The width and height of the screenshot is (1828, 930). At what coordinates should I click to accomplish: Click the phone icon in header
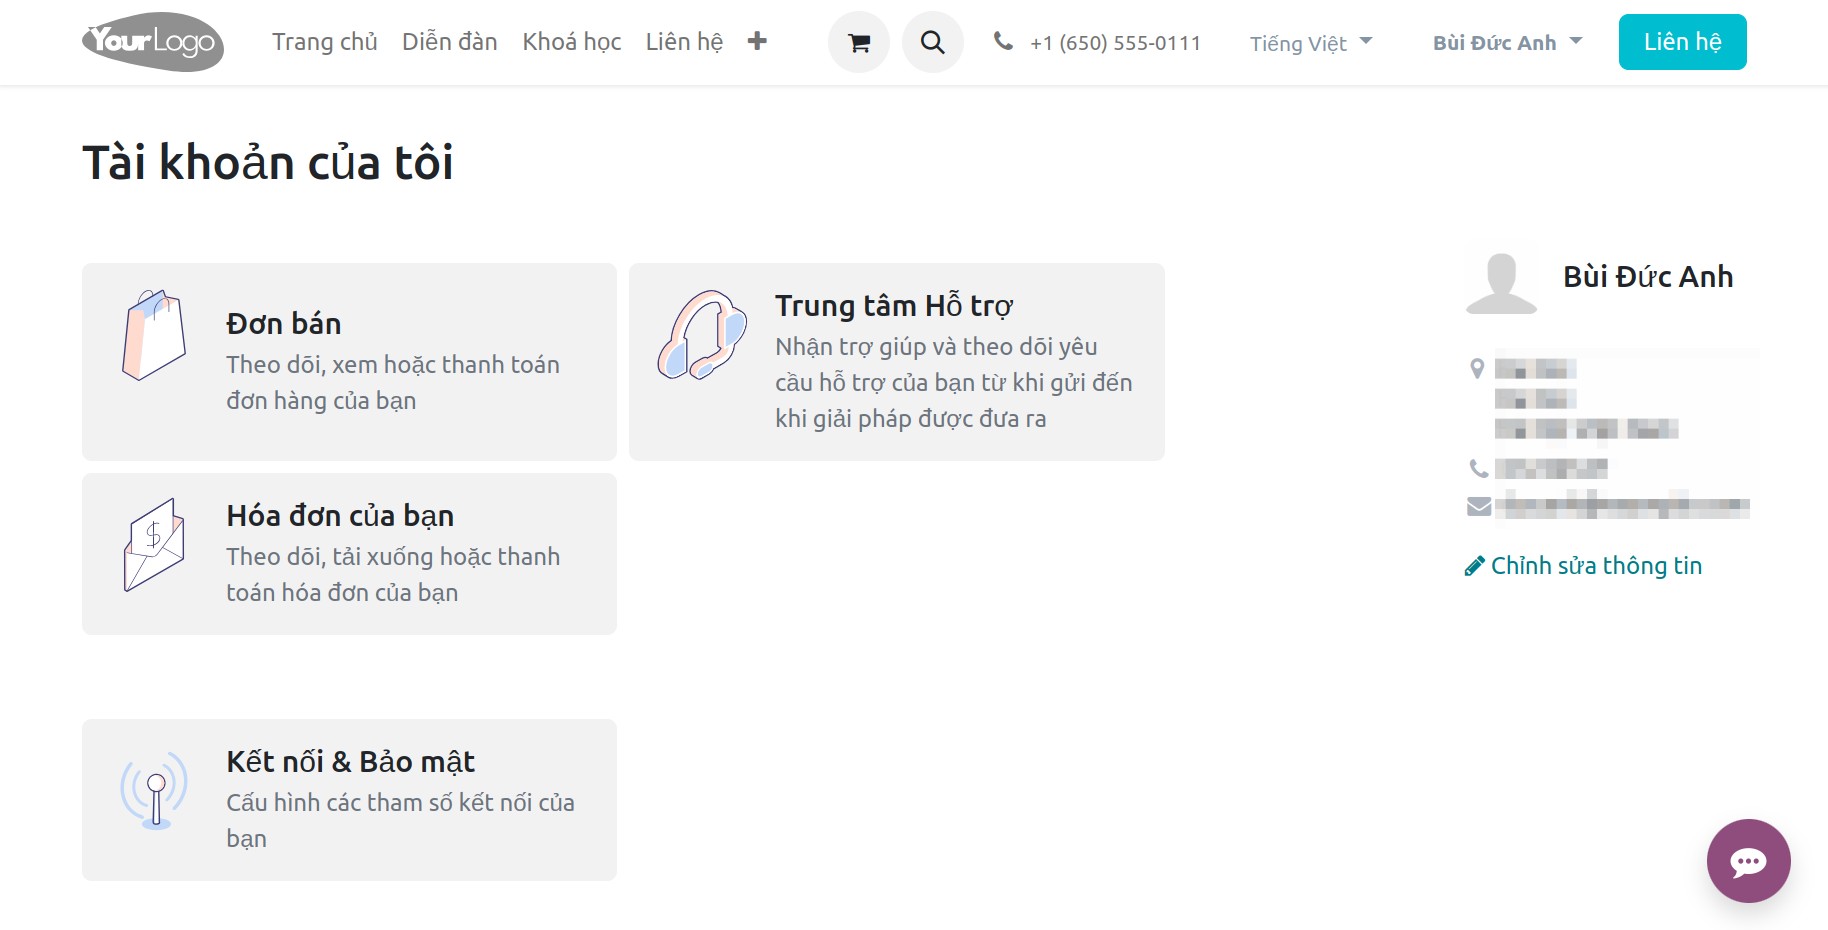[1003, 41]
